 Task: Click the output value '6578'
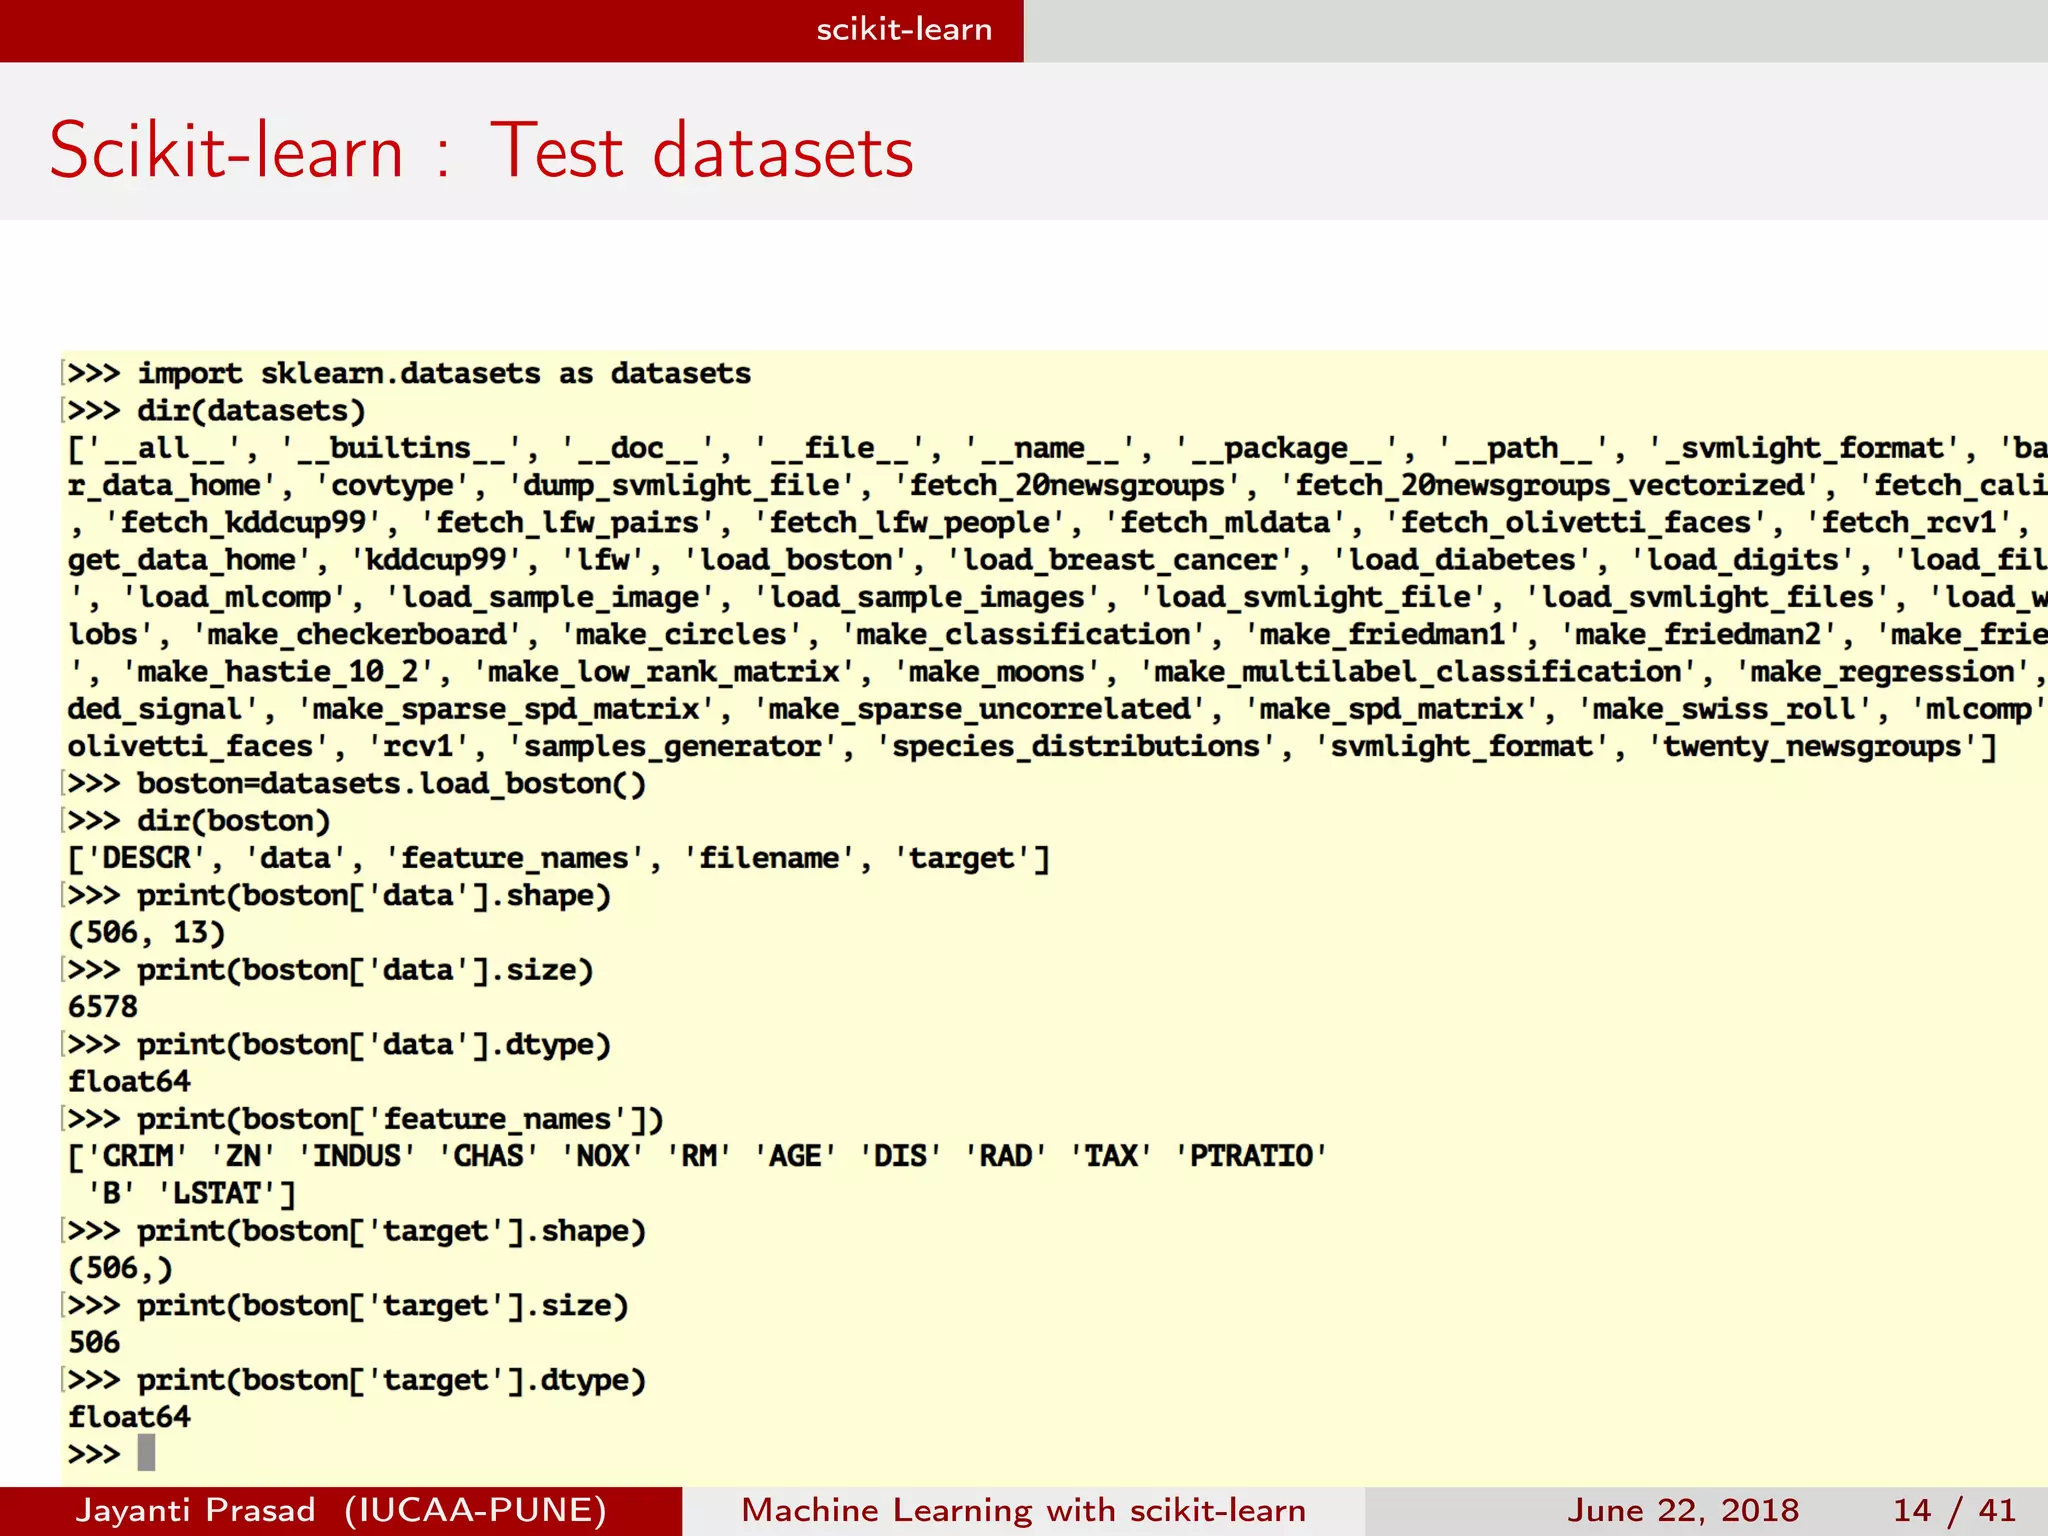pos(102,1007)
